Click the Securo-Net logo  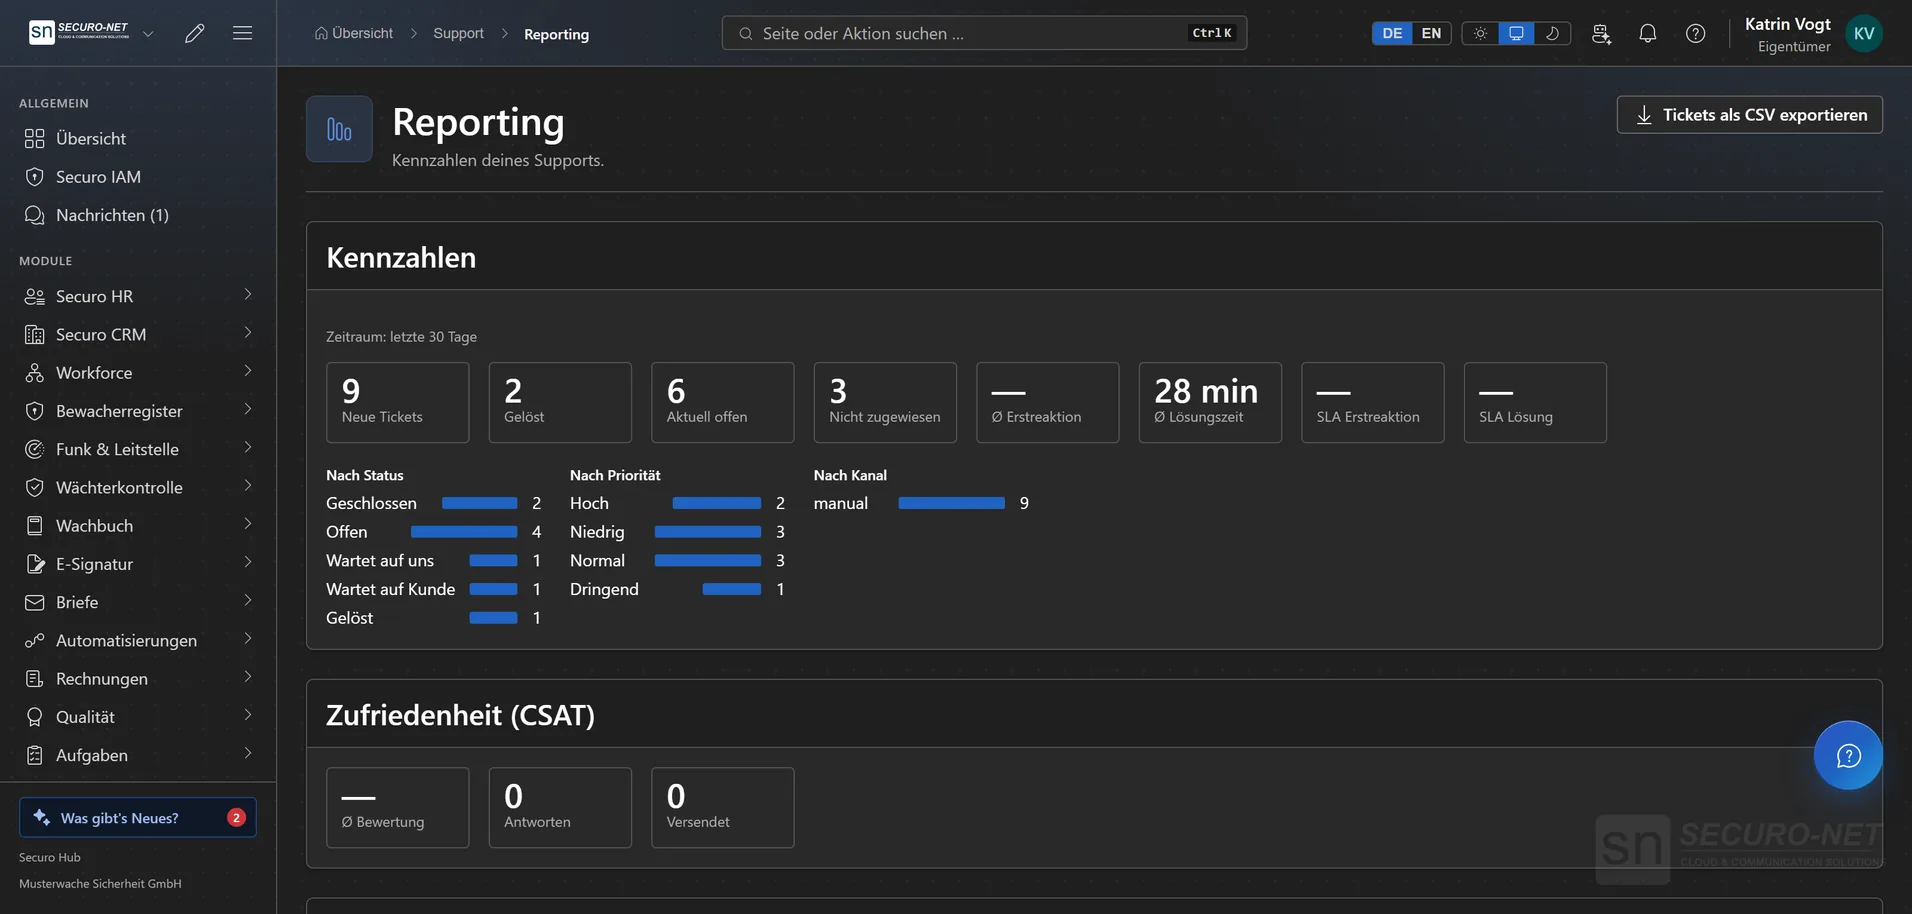[80, 32]
